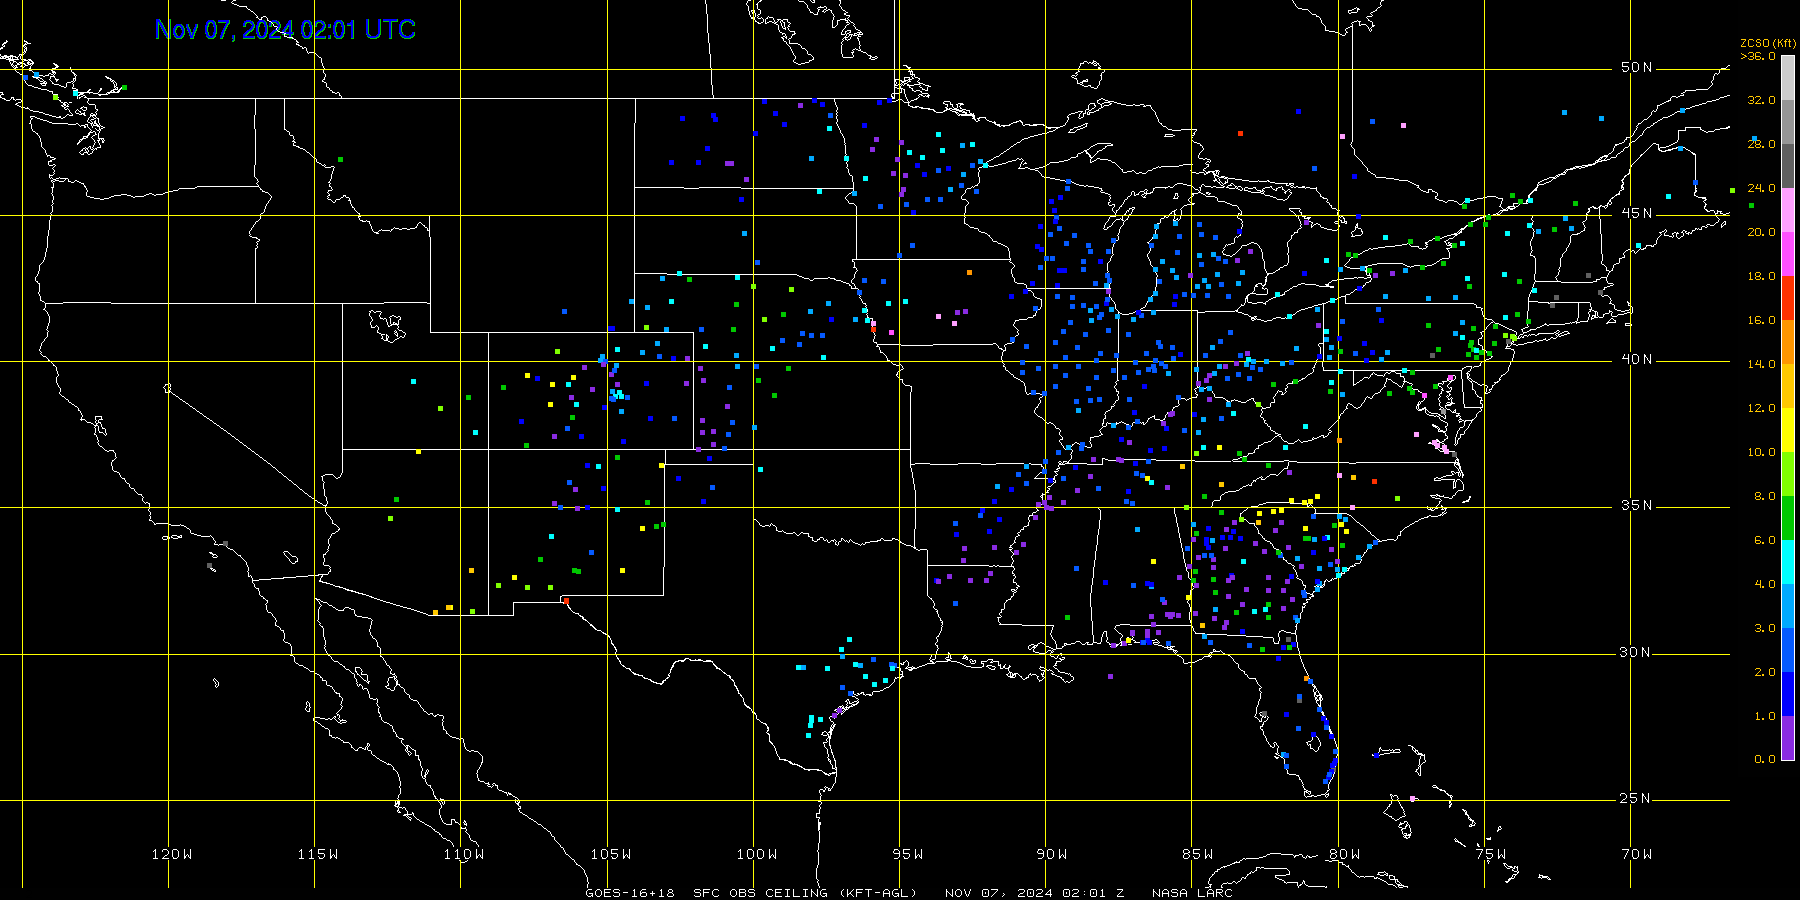Click the amber 12.0–14.0 legend segment
1800x900 pixels.
(1788, 386)
